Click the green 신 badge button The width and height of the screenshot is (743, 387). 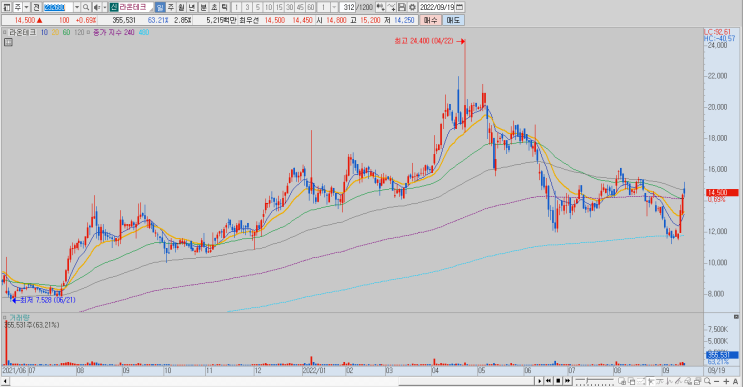pos(114,7)
